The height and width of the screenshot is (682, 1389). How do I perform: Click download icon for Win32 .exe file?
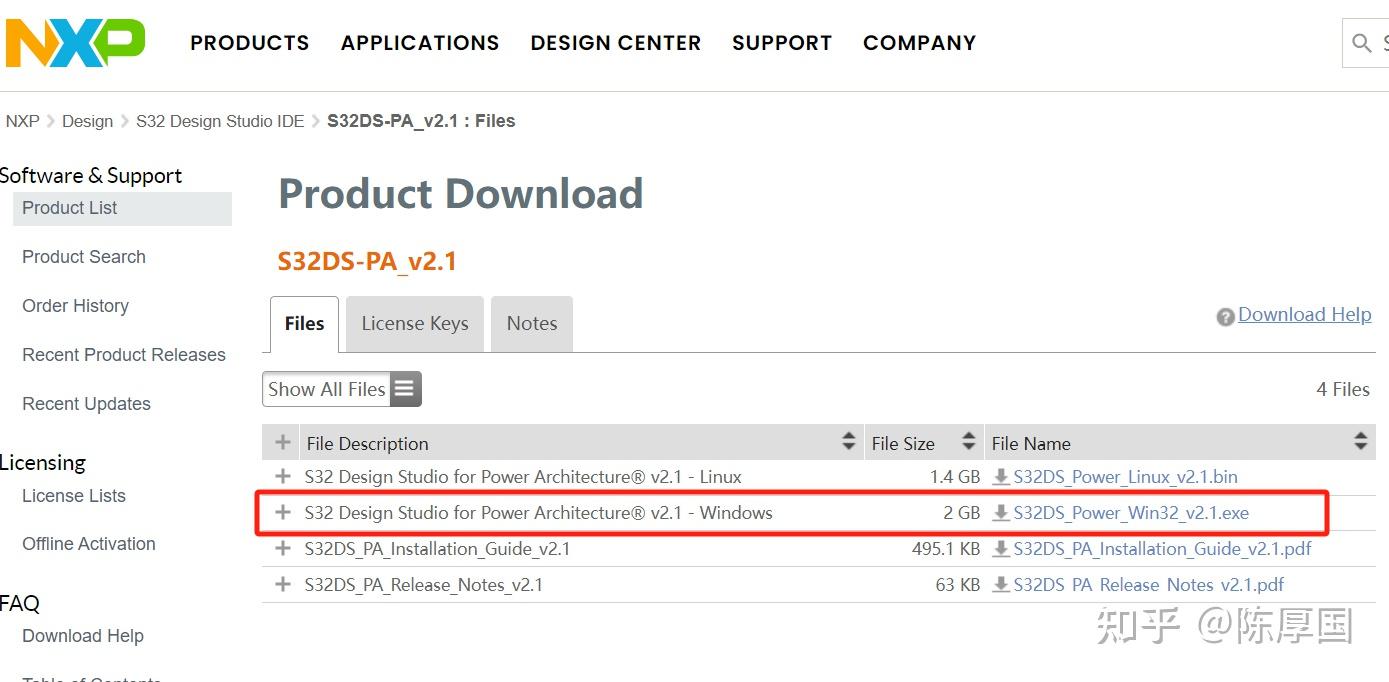point(1000,513)
